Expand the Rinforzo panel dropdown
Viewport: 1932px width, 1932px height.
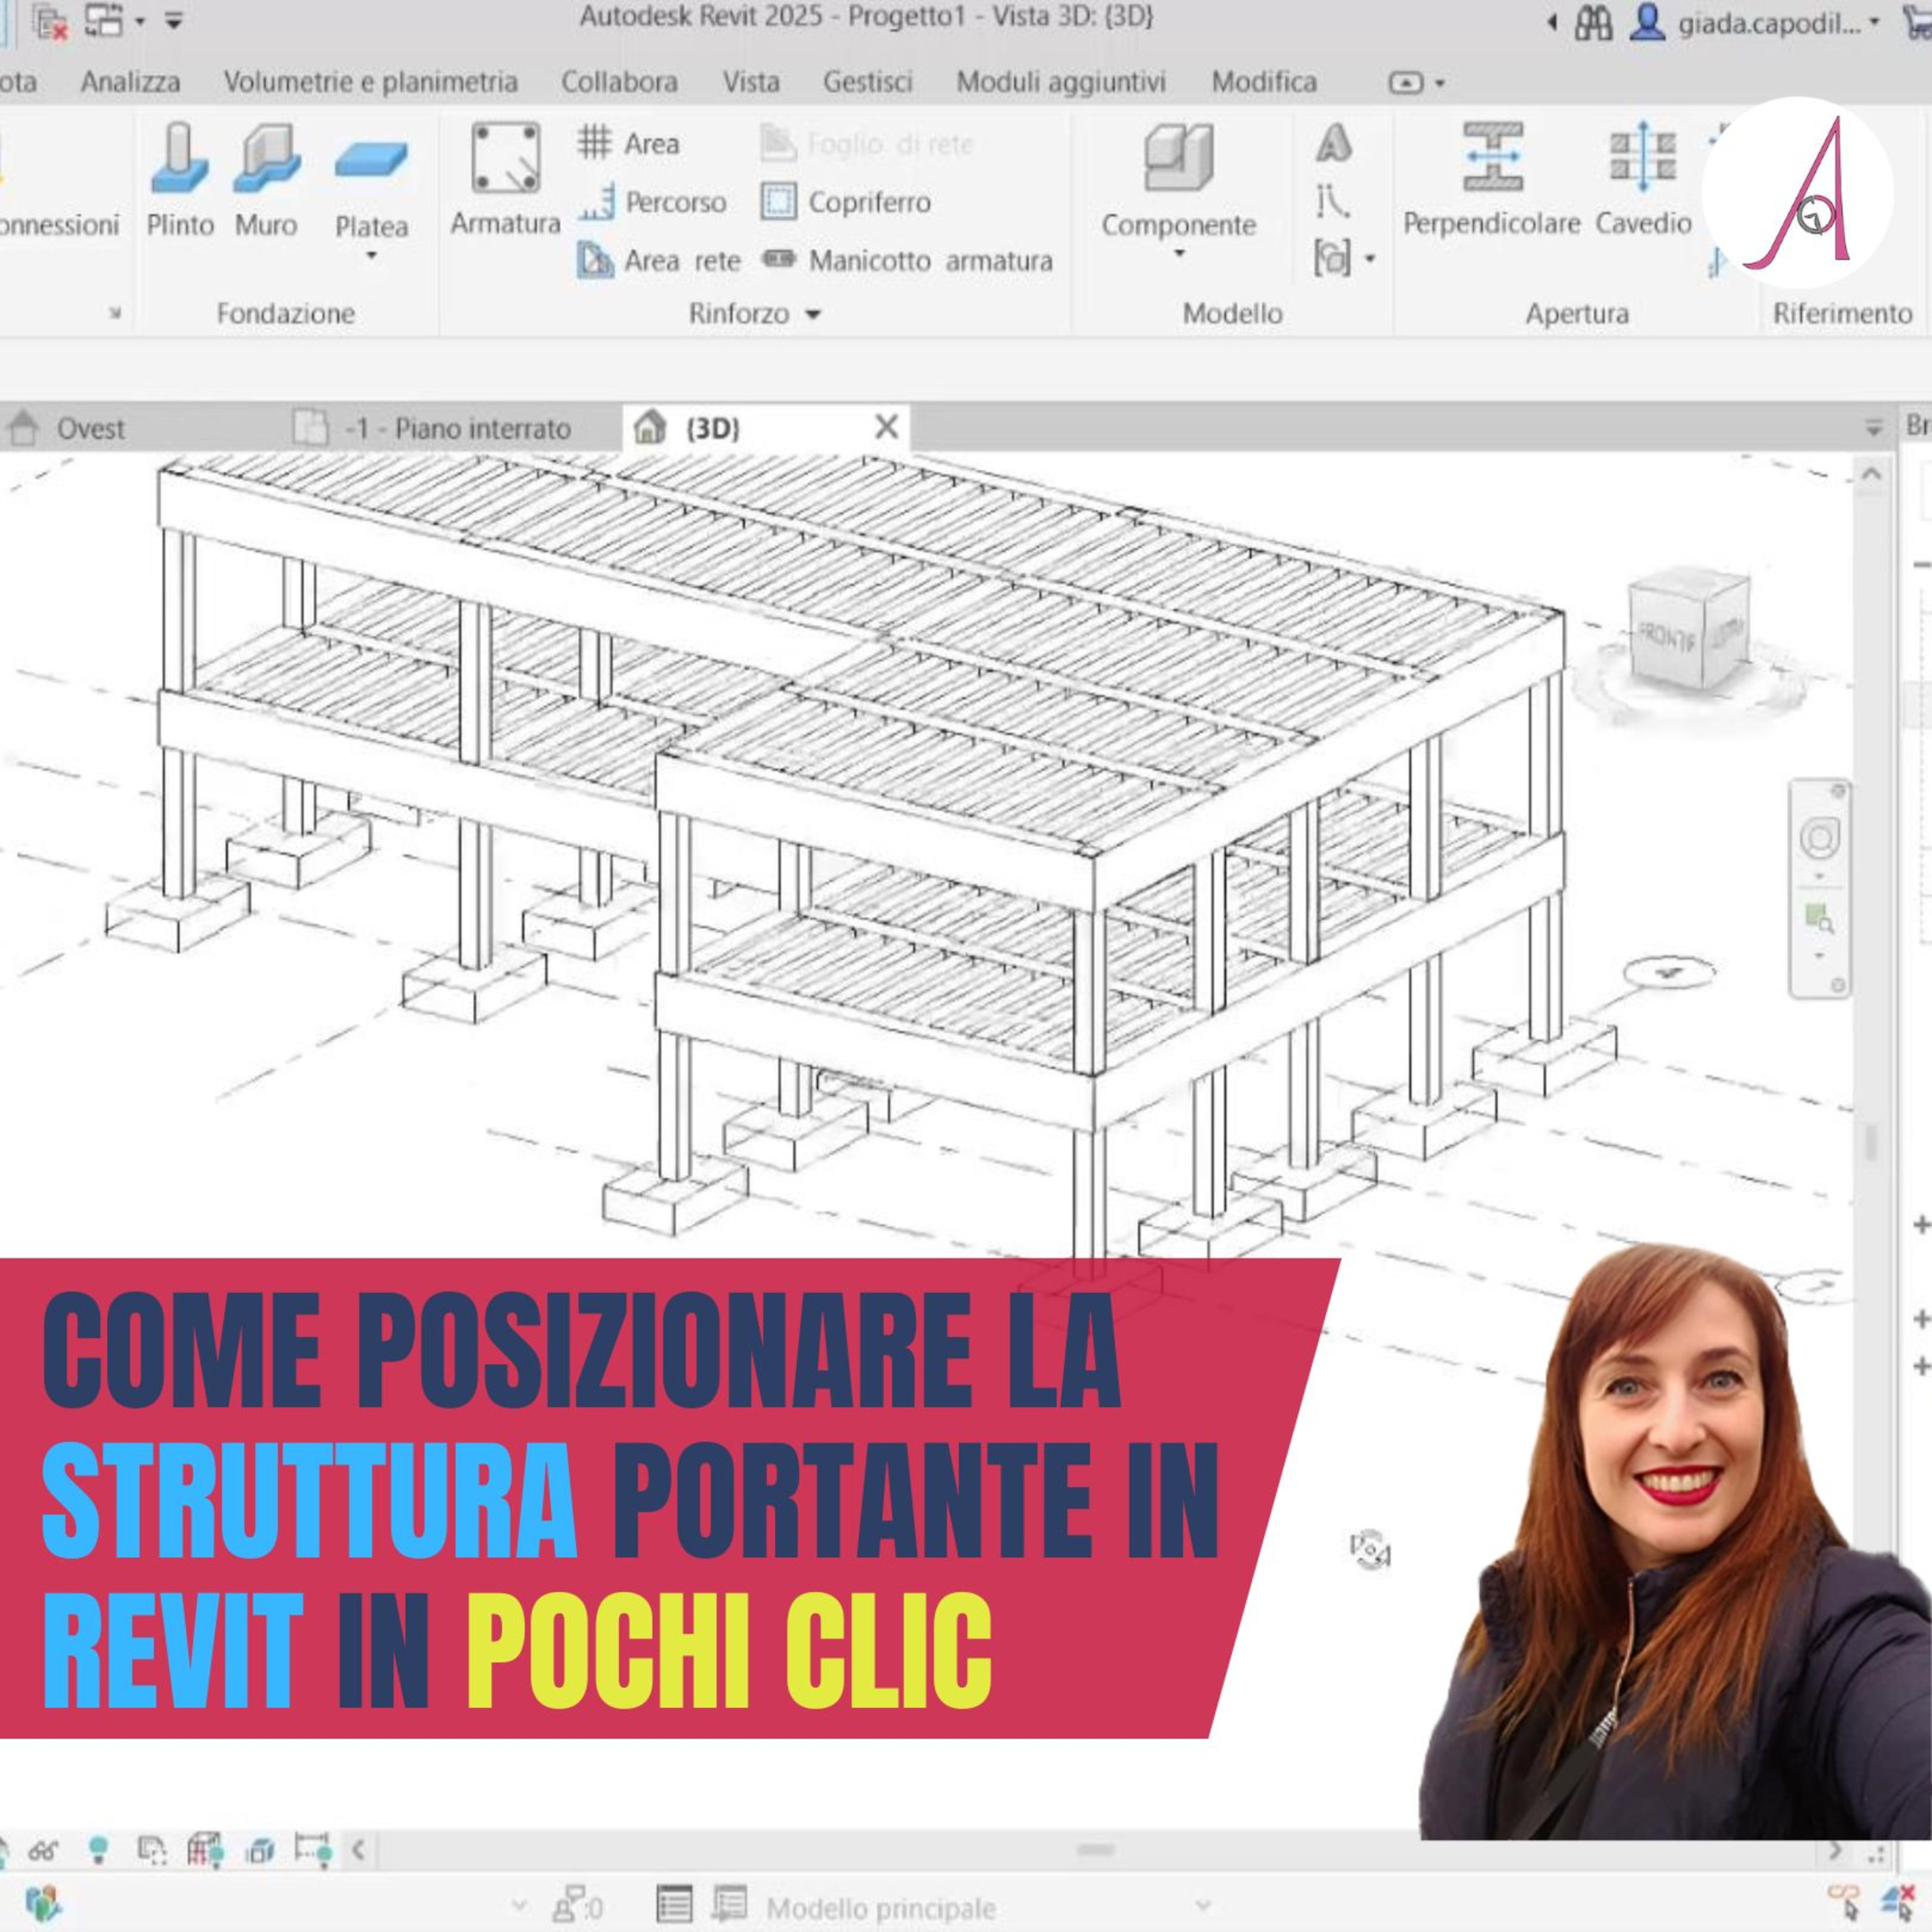813,314
